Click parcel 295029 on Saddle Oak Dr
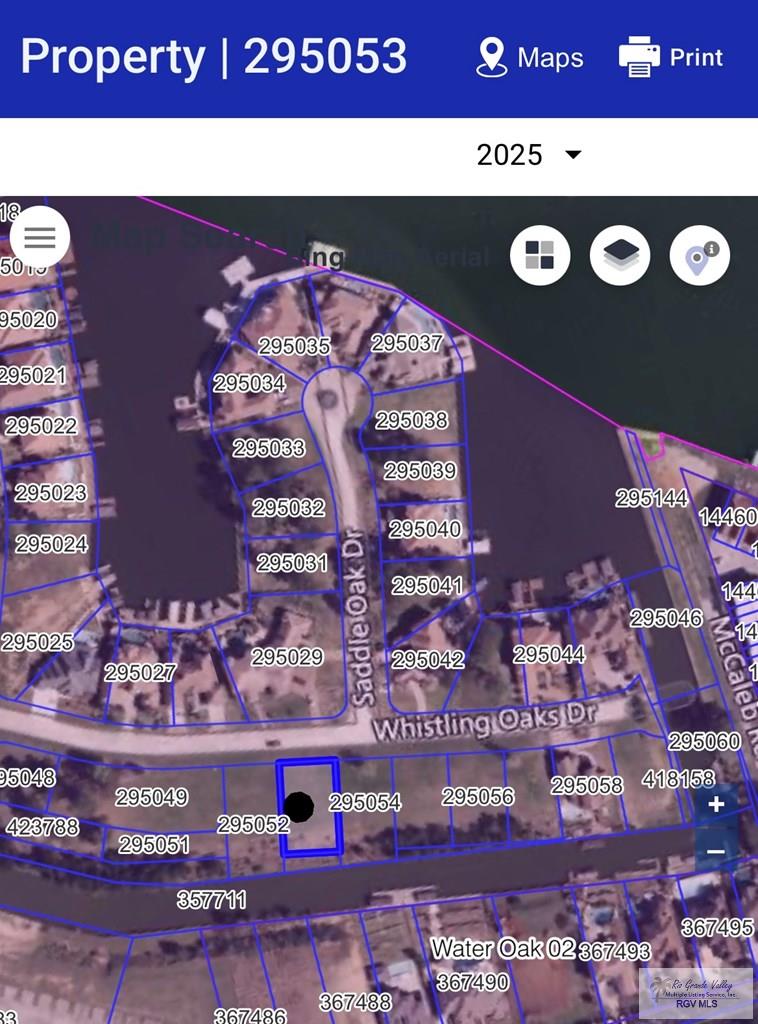Screen dimensions: 758x1024 [287, 657]
